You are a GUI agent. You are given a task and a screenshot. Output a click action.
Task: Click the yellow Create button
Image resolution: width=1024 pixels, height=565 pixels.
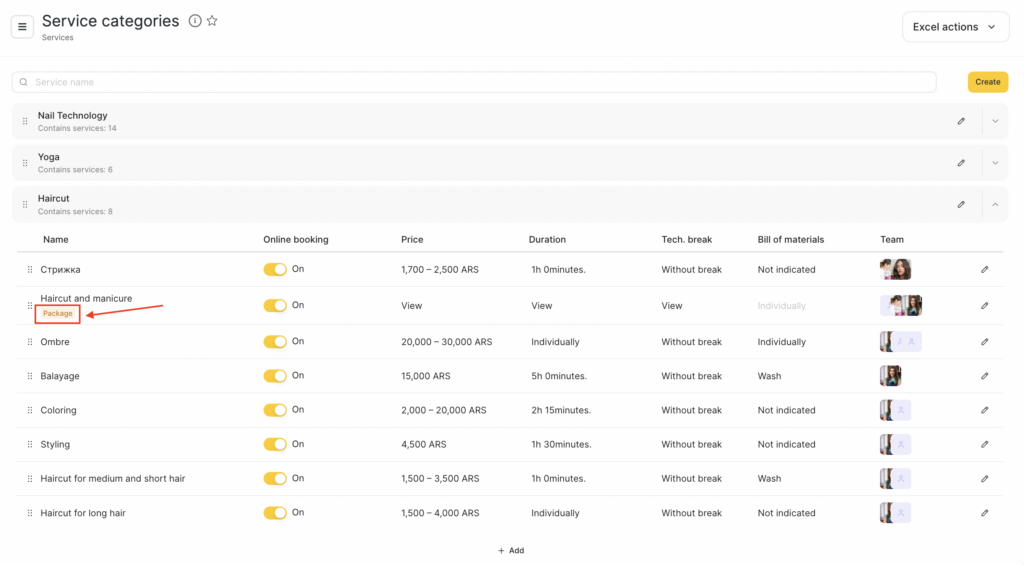[987, 82]
